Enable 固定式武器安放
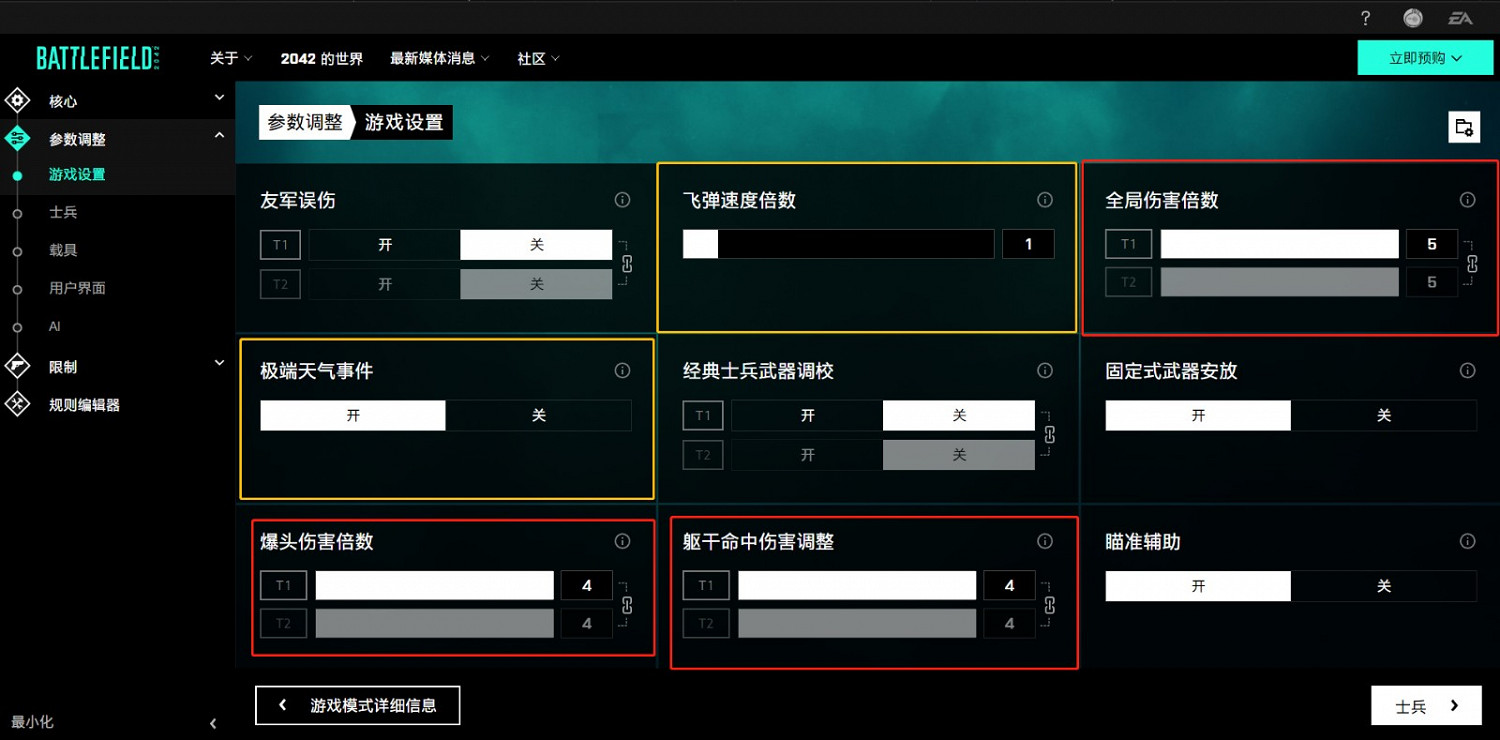Viewport: 1500px width, 740px height. [1197, 415]
